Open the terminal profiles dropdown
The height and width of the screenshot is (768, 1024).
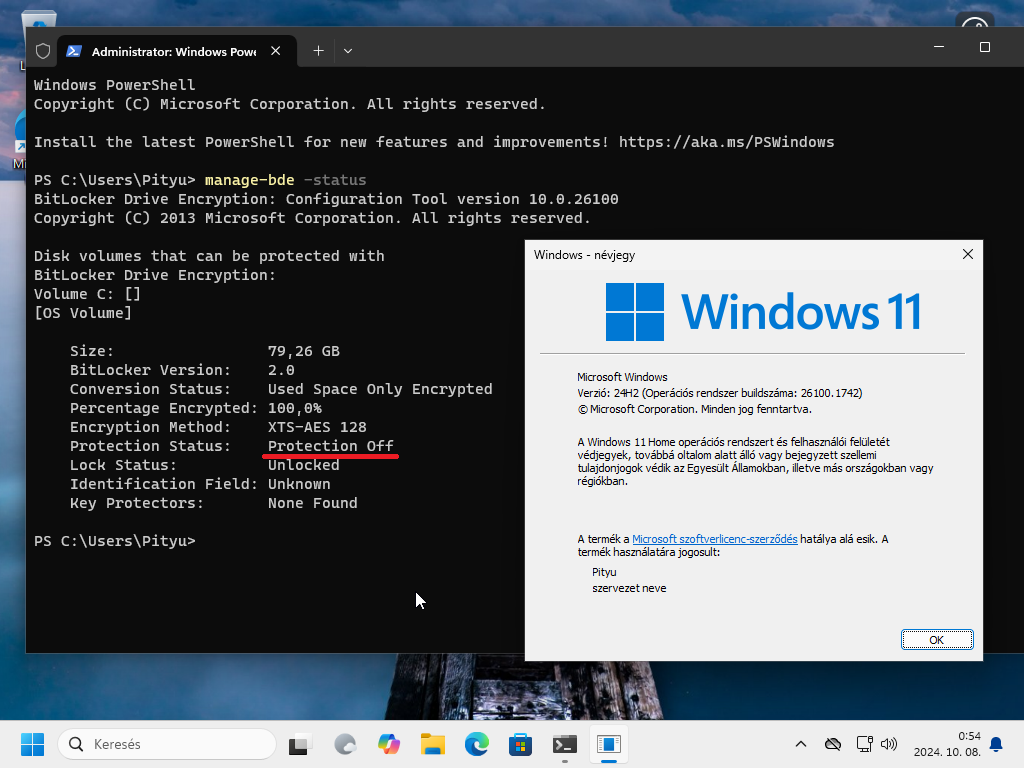click(348, 51)
